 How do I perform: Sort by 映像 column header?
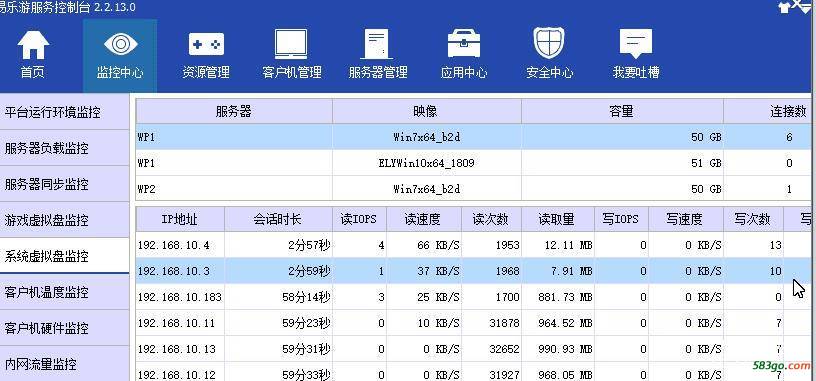pyautogui.click(x=427, y=111)
